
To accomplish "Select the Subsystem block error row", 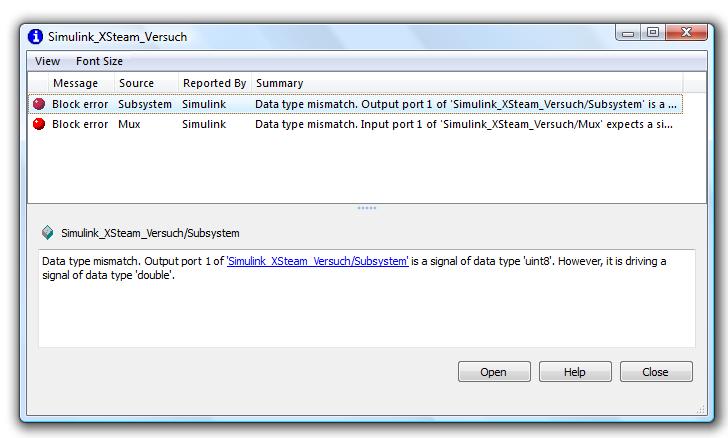I will [400, 104].
